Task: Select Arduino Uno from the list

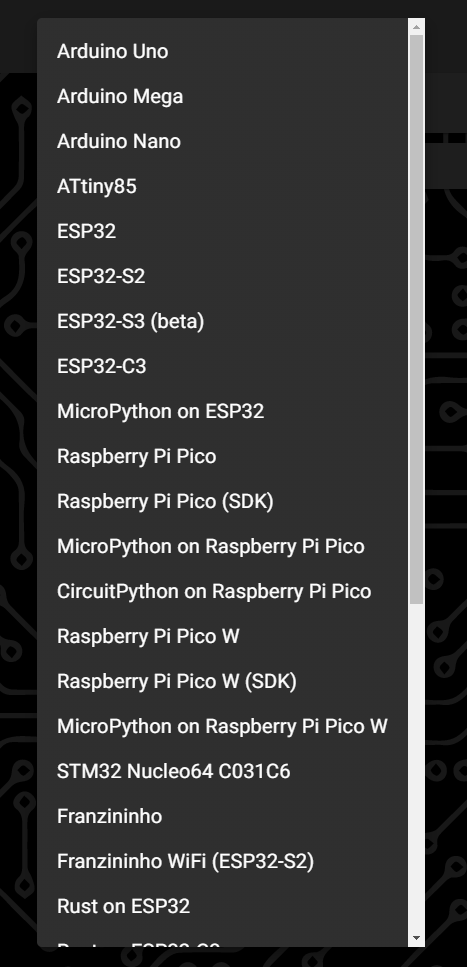Action: (x=223, y=51)
